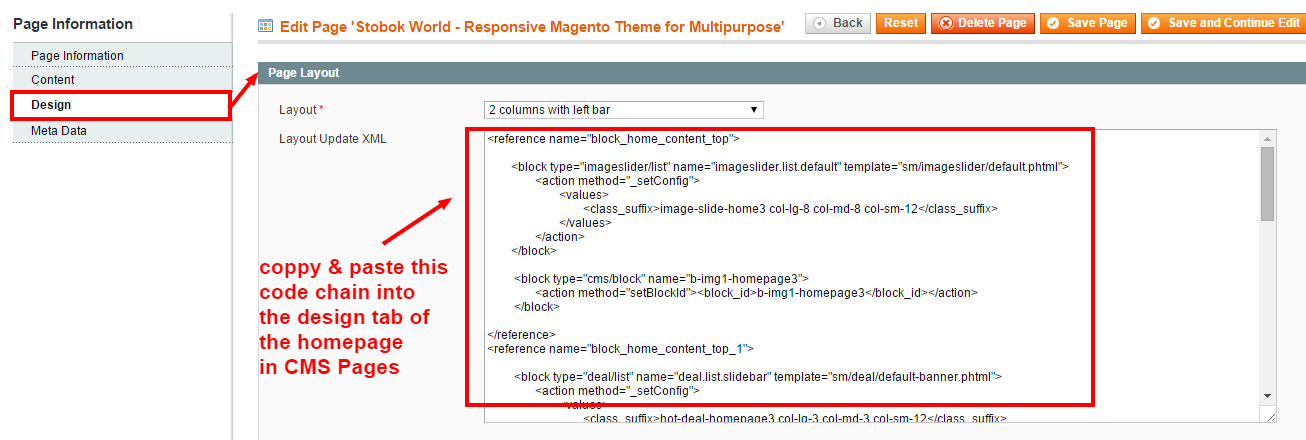Click the Page Layout section header
The height and width of the screenshot is (440, 1306).
(x=782, y=73)
